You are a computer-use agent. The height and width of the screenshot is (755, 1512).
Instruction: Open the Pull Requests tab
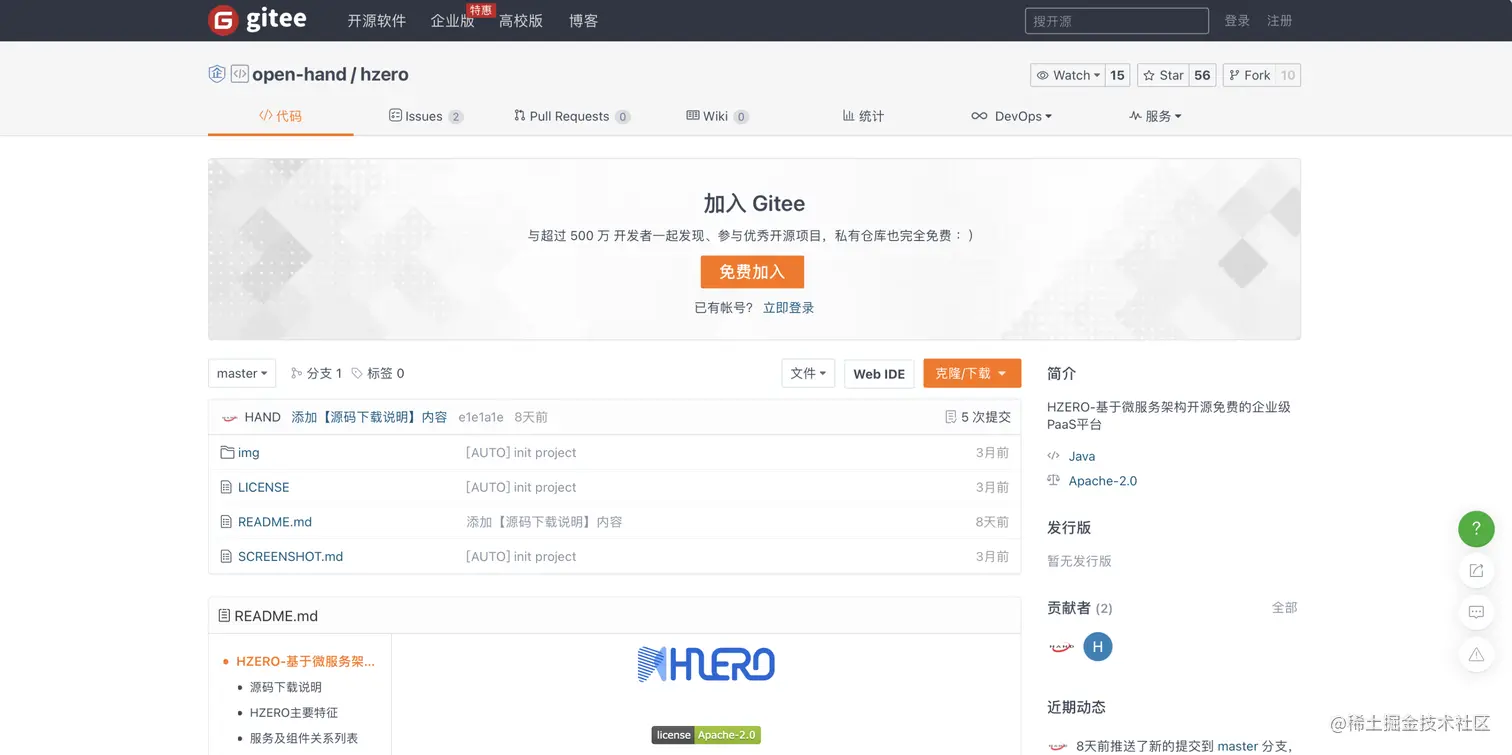pyautogui.click(x=571, y=116)
